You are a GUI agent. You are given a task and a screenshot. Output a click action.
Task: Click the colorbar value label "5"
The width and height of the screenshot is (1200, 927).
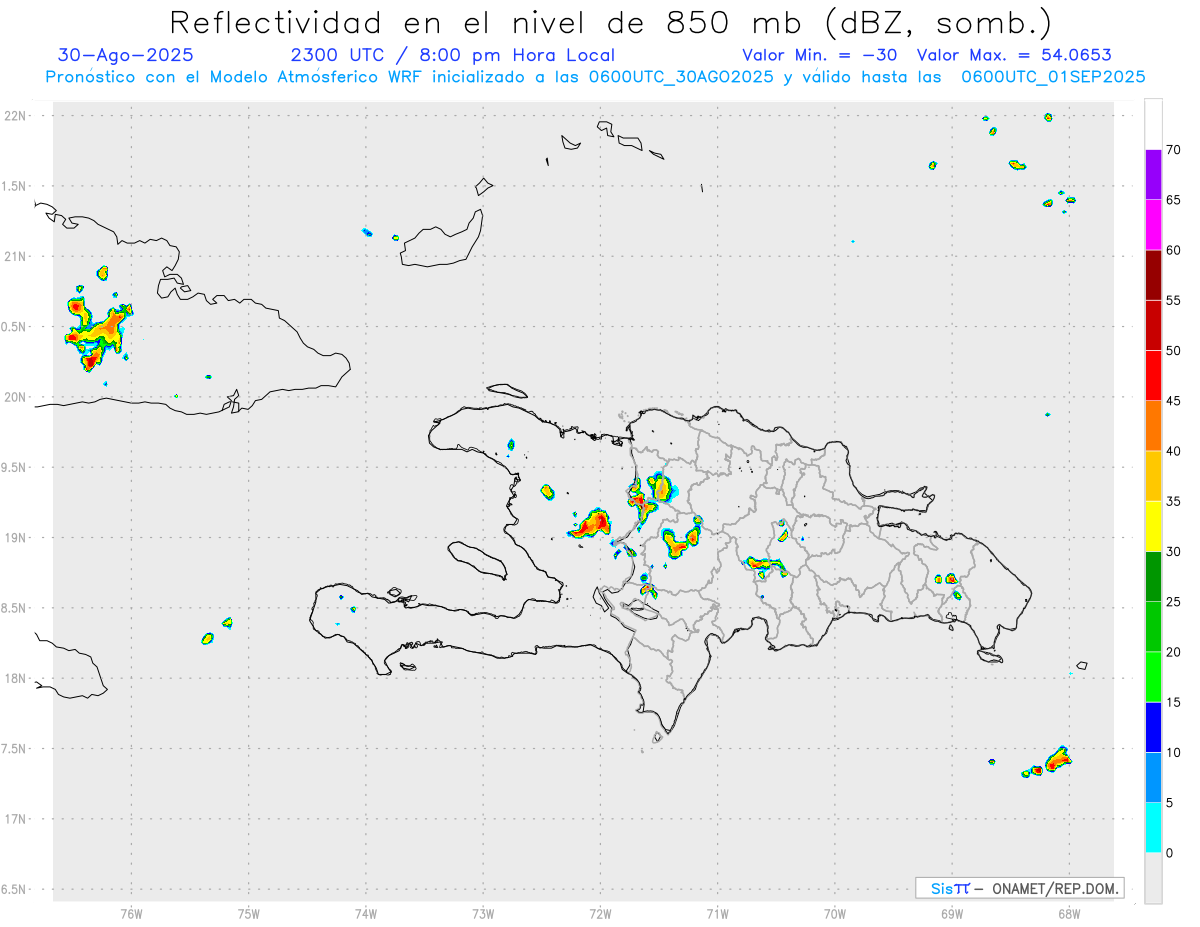1169,803
